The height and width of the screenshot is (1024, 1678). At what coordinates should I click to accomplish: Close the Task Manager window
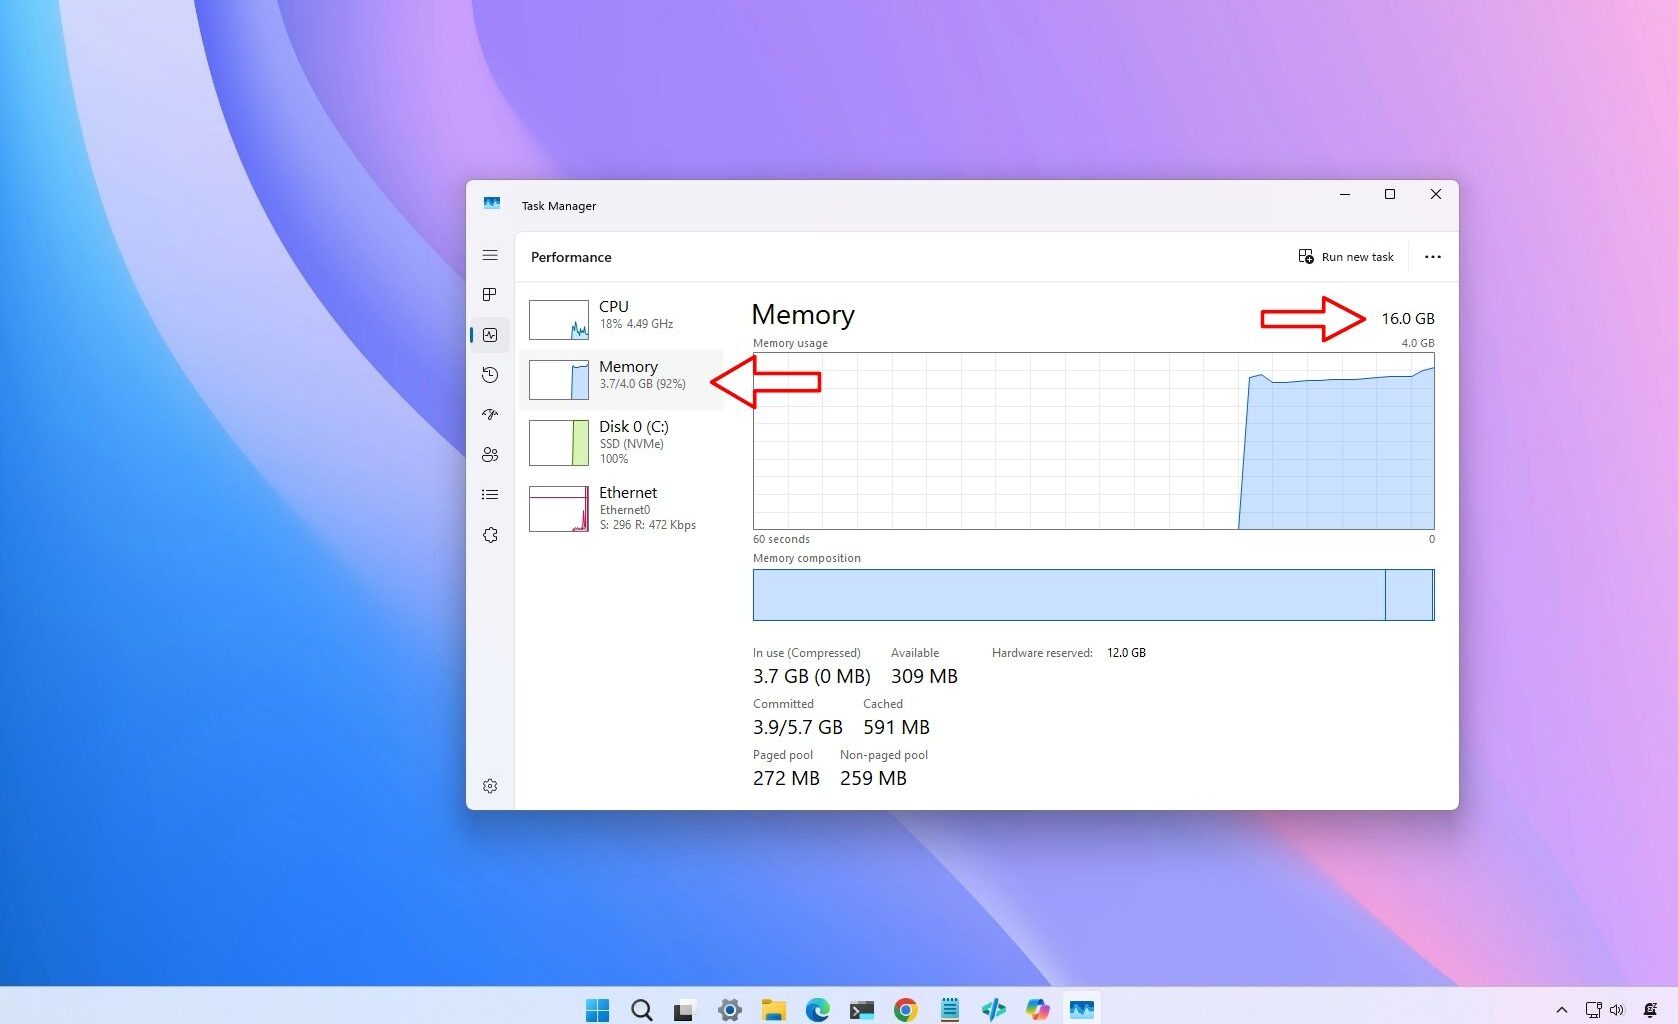(x=1436, y=194)
